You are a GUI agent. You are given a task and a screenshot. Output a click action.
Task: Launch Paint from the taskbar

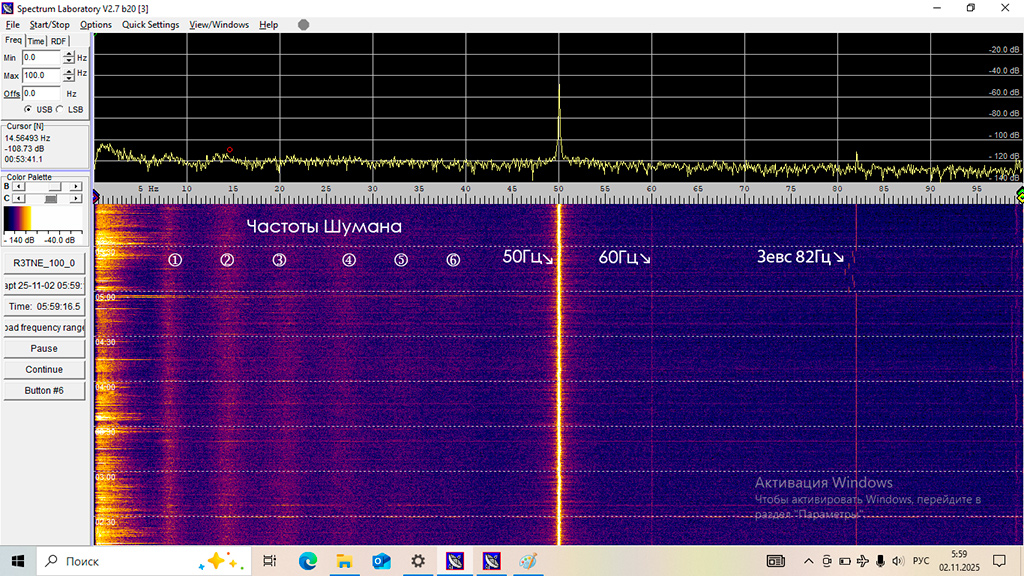tap(528, 561)
